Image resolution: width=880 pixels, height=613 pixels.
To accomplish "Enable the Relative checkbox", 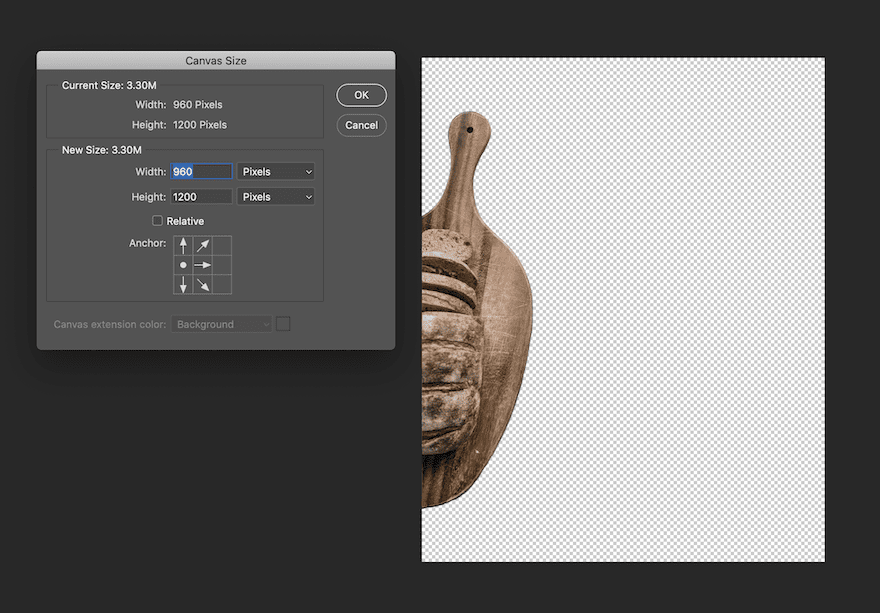I will coord(157,221).
